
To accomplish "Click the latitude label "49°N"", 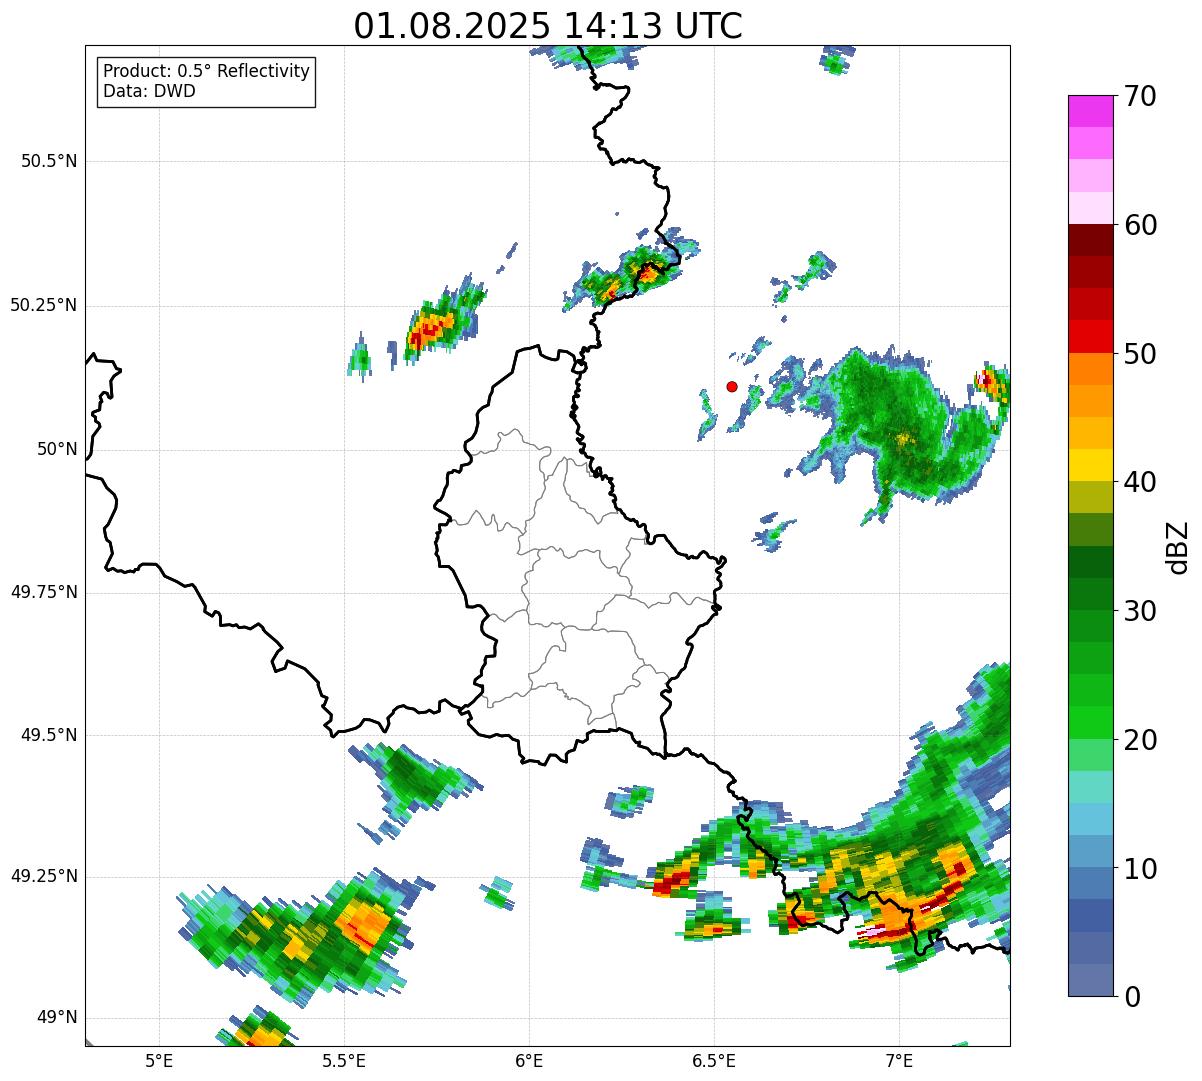I will click(57, 1018).
